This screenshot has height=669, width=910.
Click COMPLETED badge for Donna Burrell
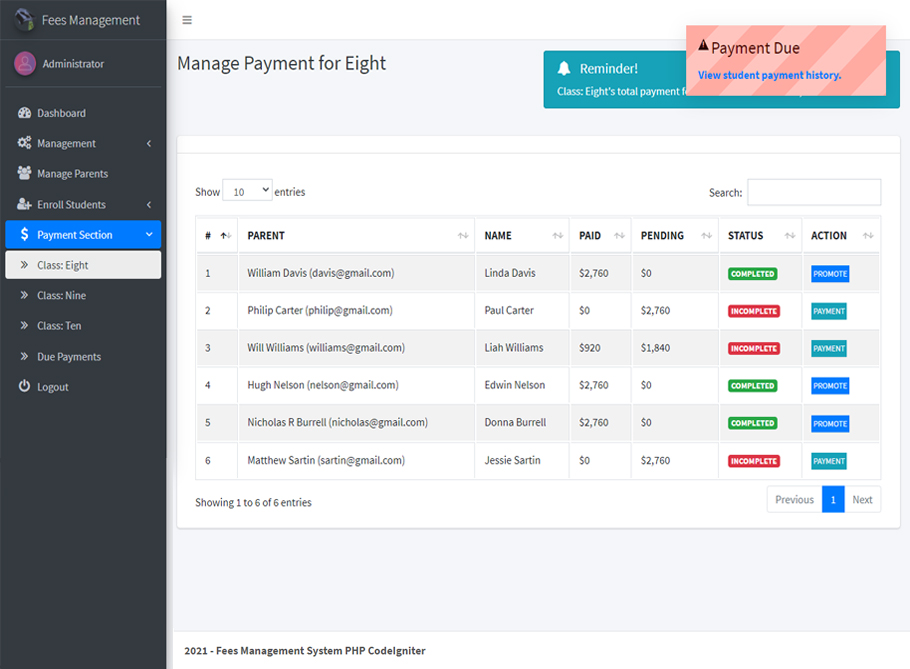pyautogui.click(x=753, y=423)
